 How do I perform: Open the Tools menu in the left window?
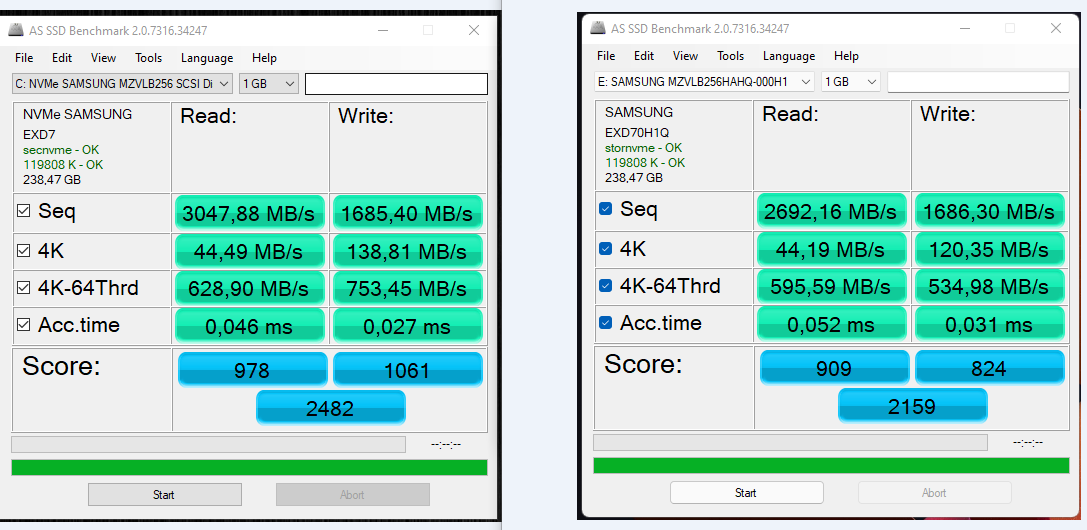(x=148, y=58)
